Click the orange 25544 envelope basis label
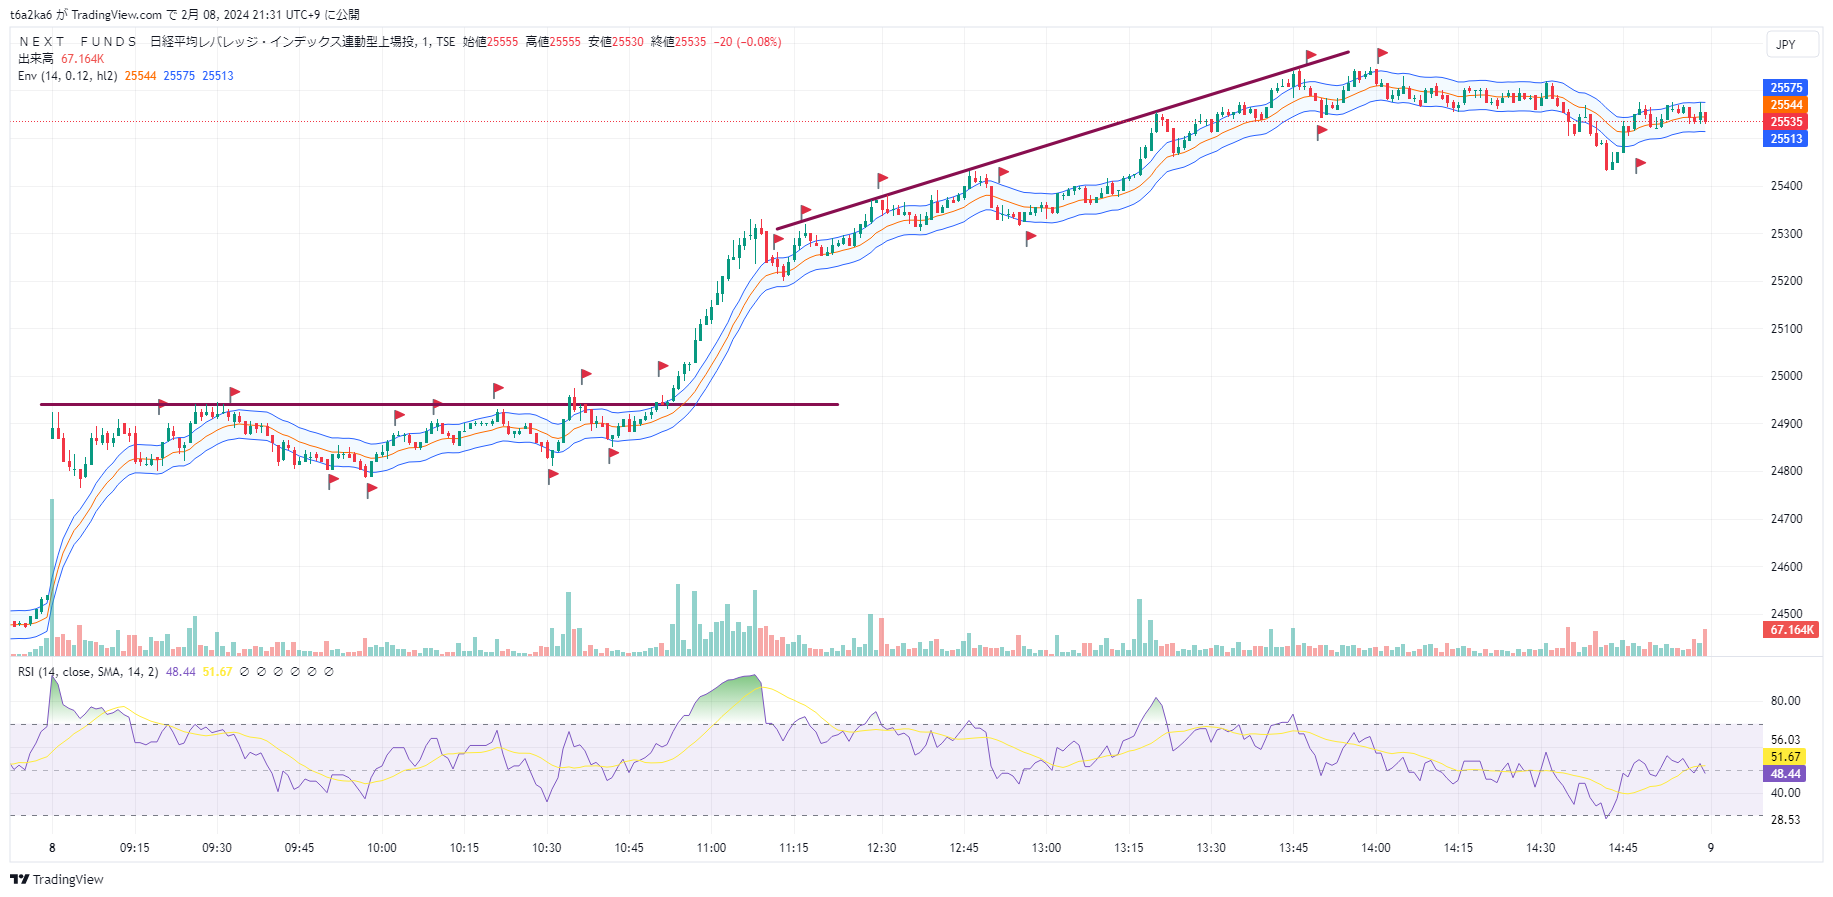The width and height of the screenshot is (1833, 897). (1786, 105)
